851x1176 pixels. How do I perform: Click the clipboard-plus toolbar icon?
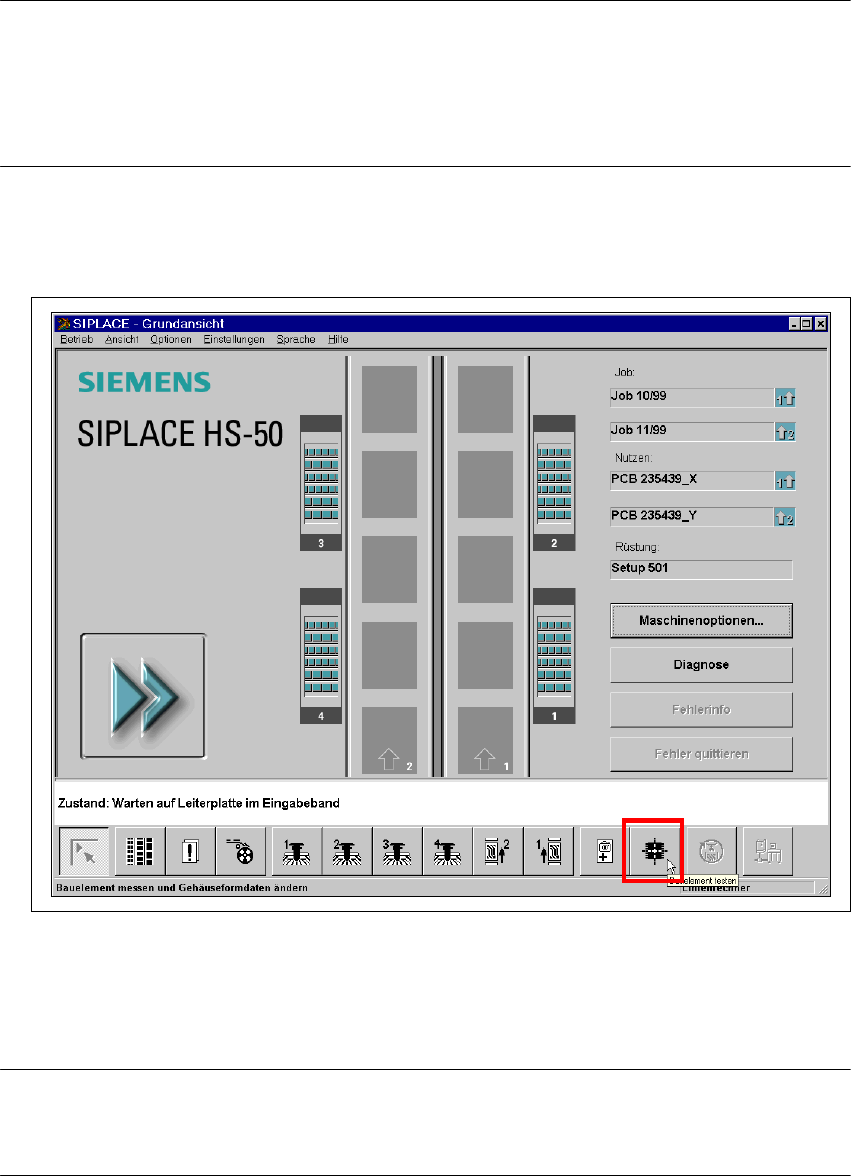(x=604, y=851)
